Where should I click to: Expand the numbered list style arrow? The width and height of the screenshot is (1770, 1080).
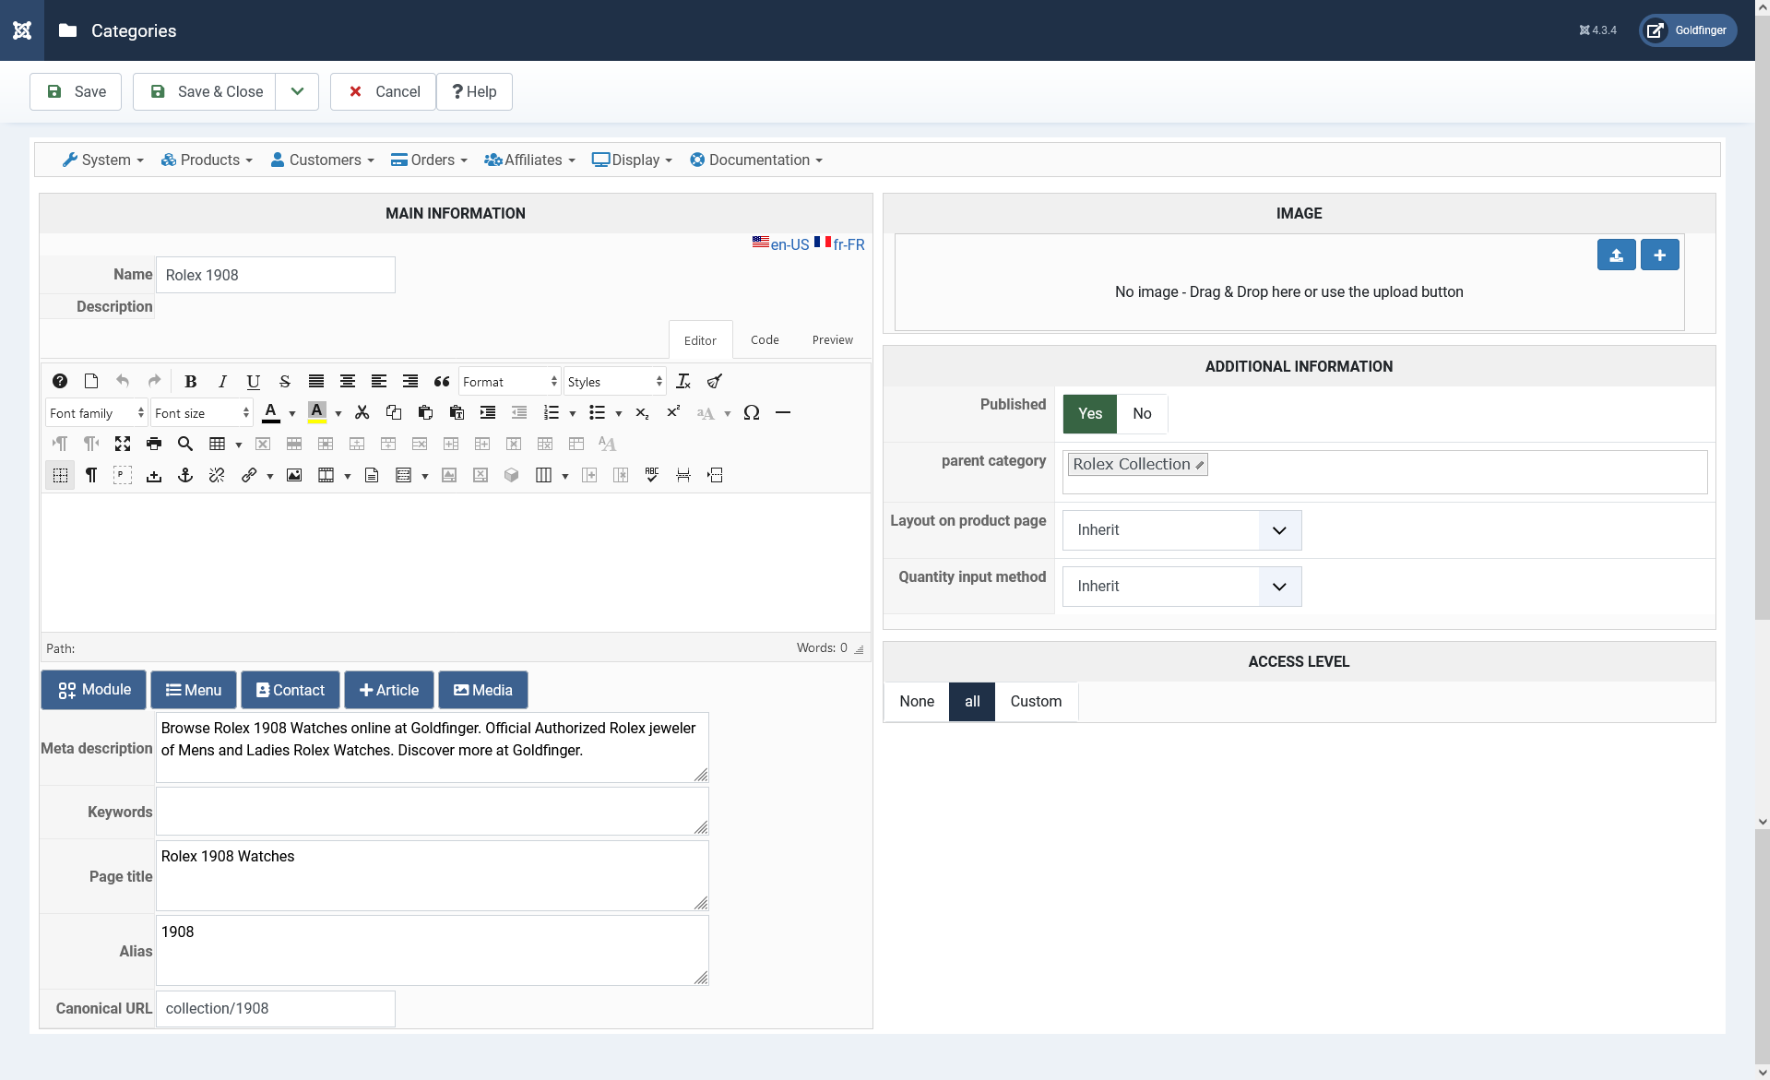coord(573,414)
